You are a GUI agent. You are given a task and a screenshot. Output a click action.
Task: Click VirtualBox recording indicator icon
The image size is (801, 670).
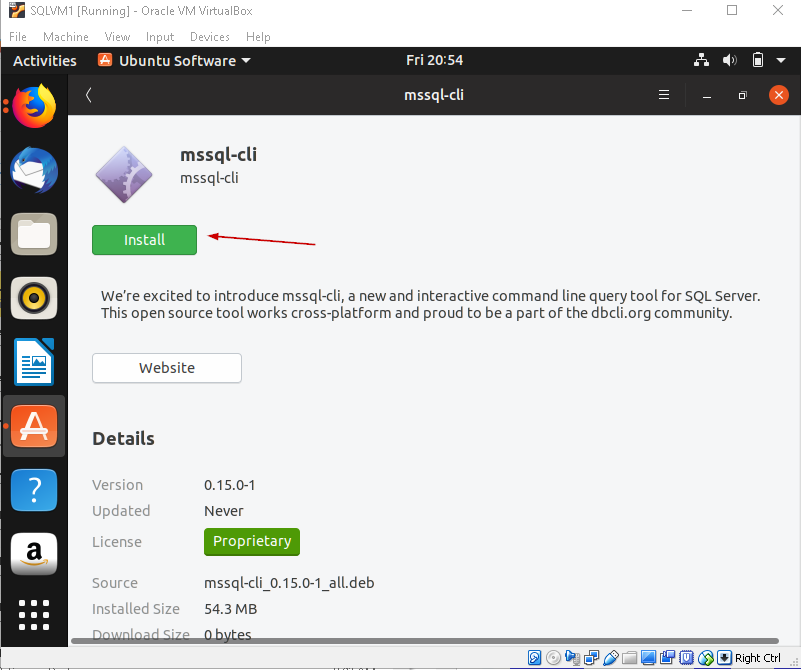(x=667, y=658)
